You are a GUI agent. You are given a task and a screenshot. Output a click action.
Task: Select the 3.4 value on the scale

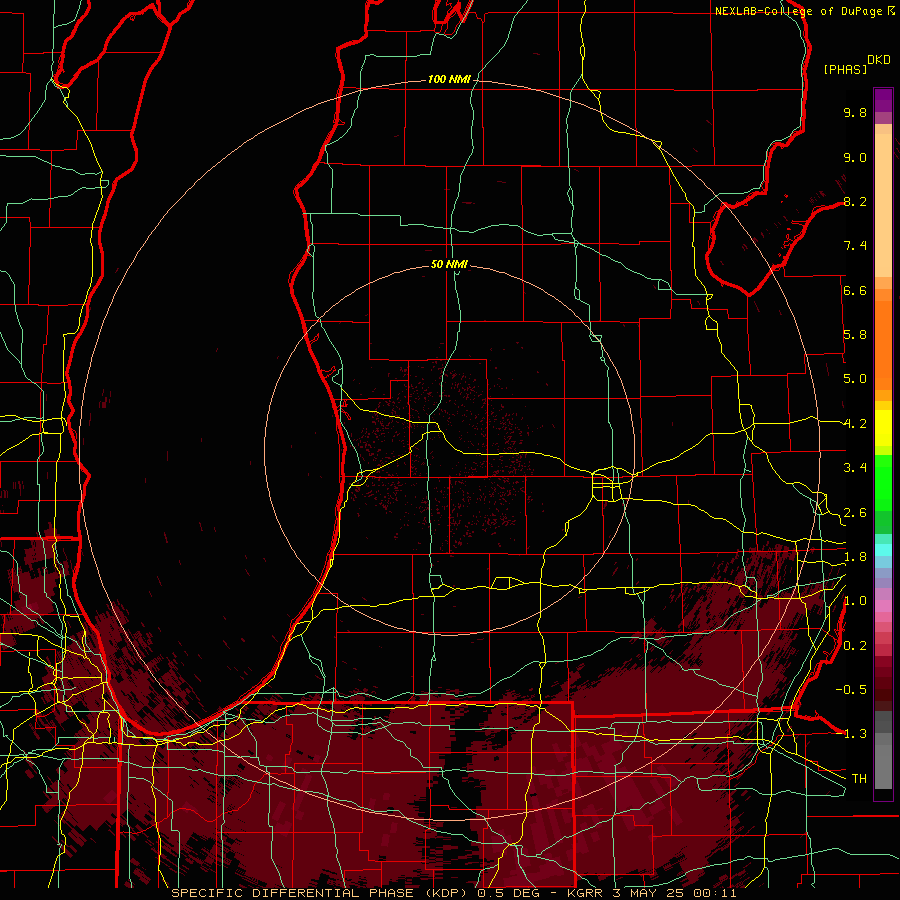click(855, 468)
